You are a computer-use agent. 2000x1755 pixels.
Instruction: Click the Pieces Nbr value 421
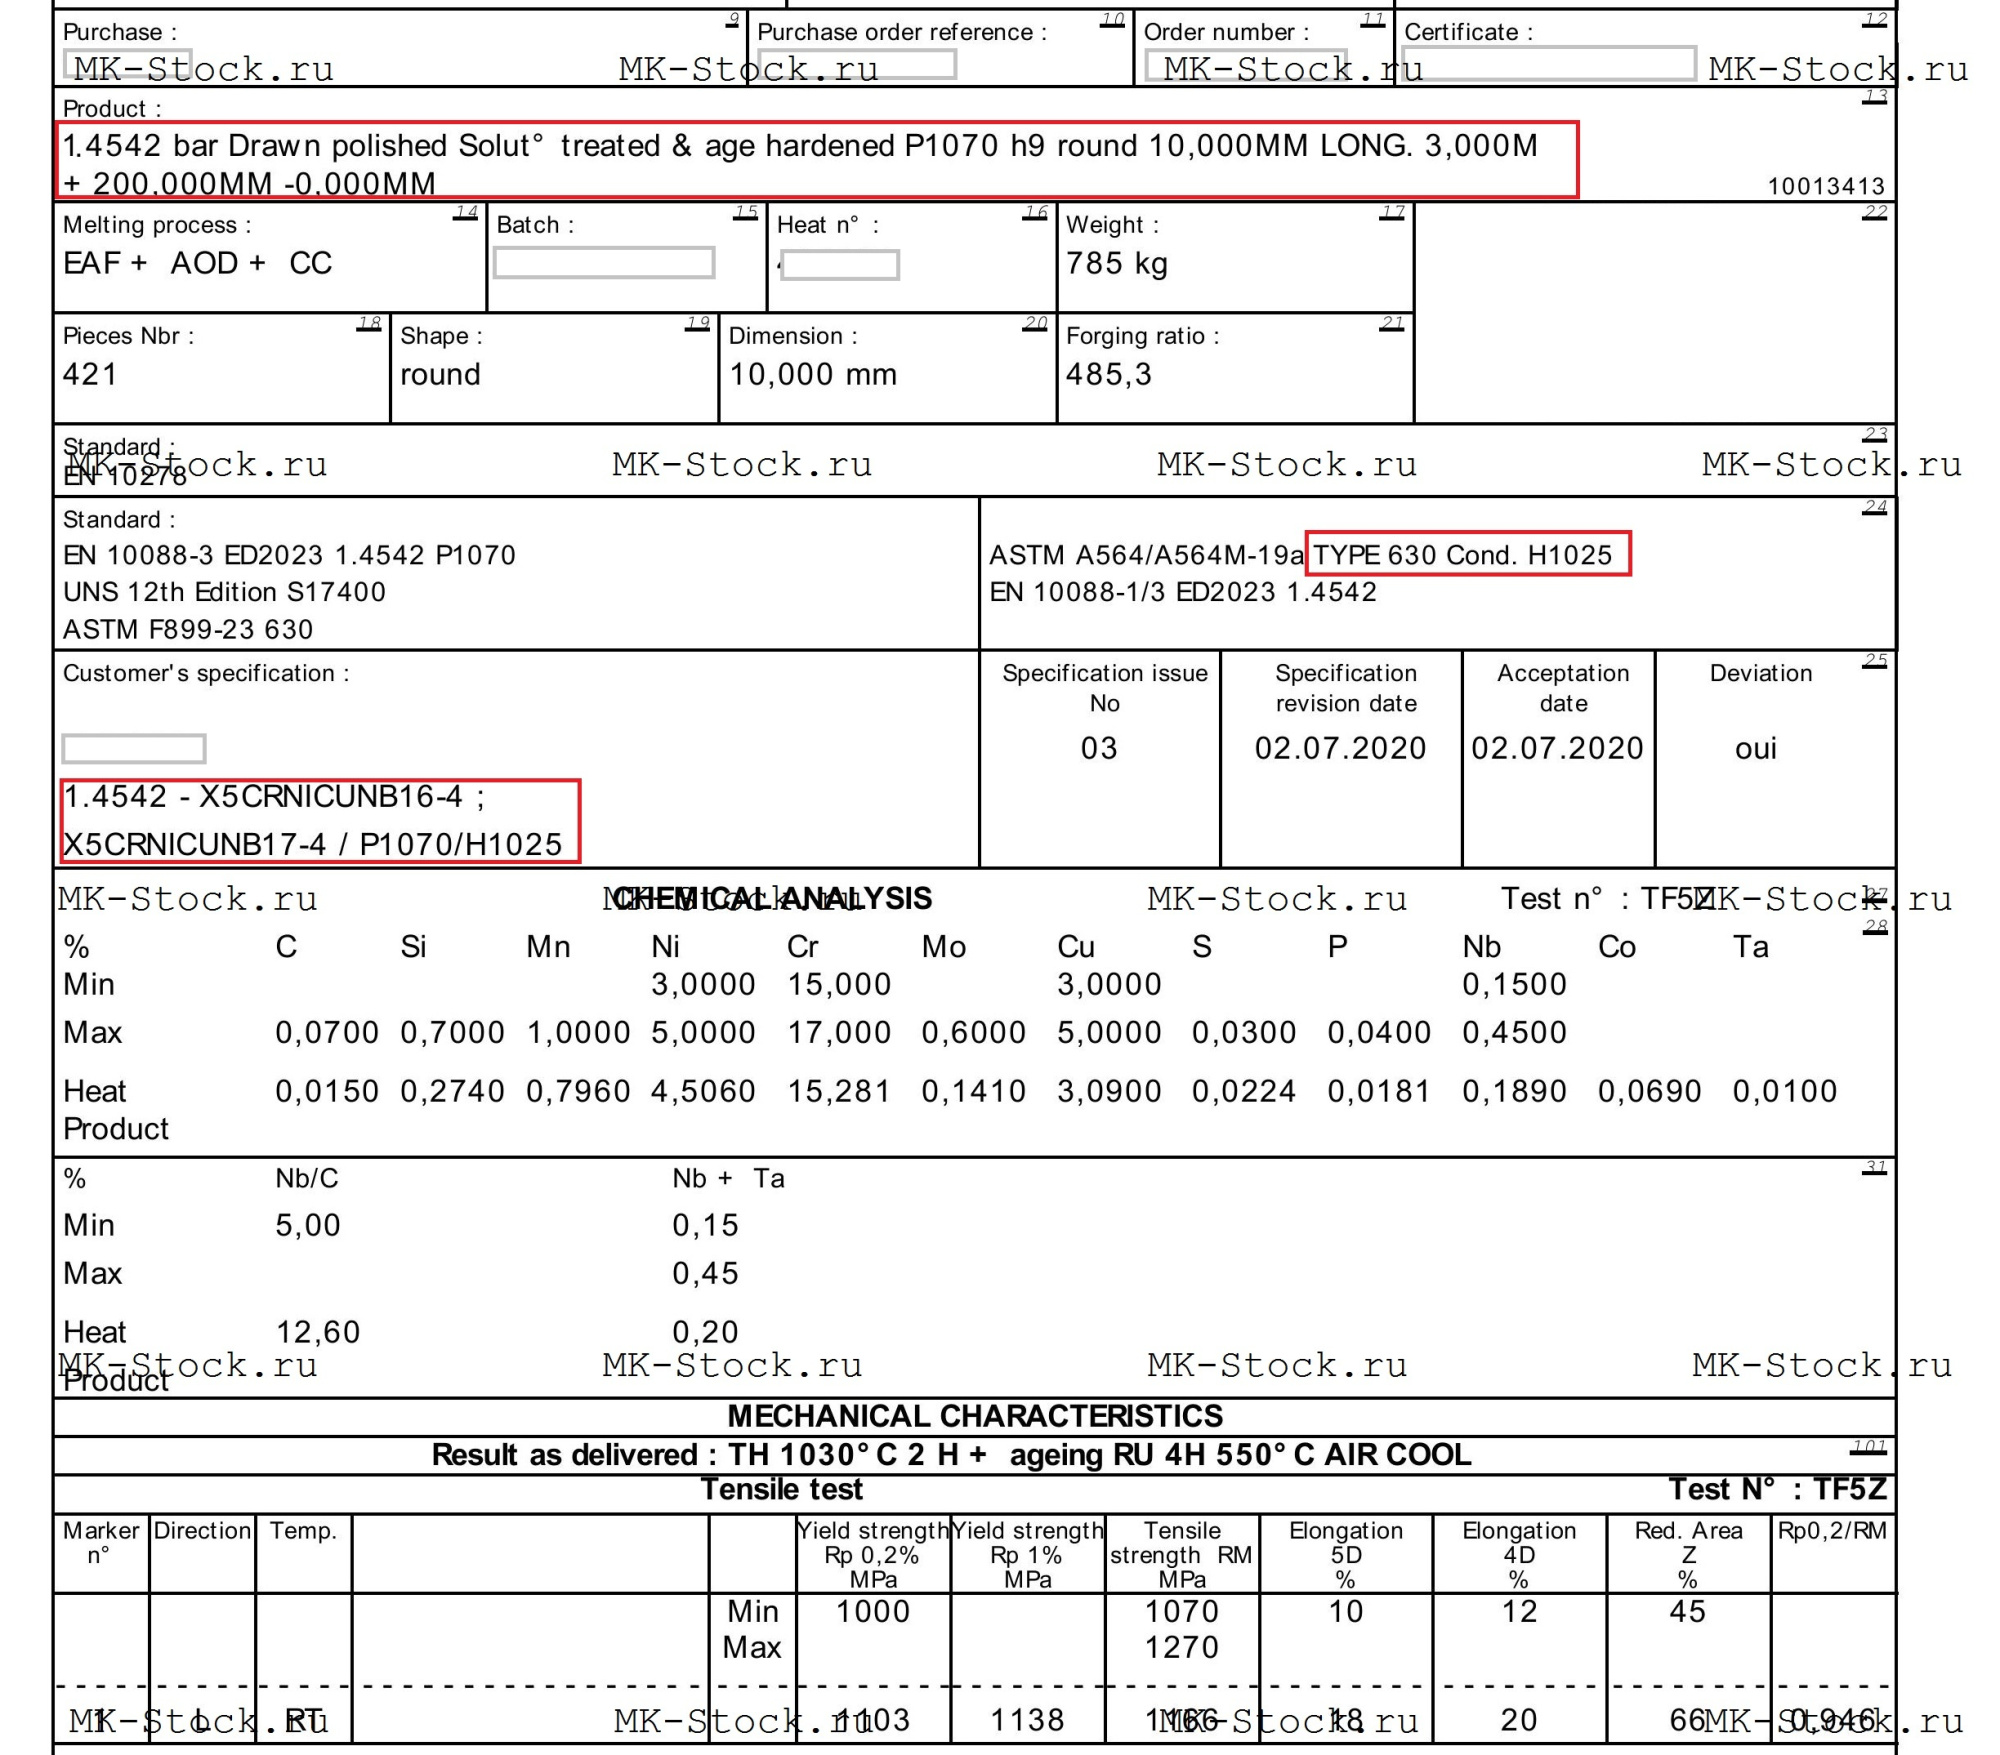point(90,374)
